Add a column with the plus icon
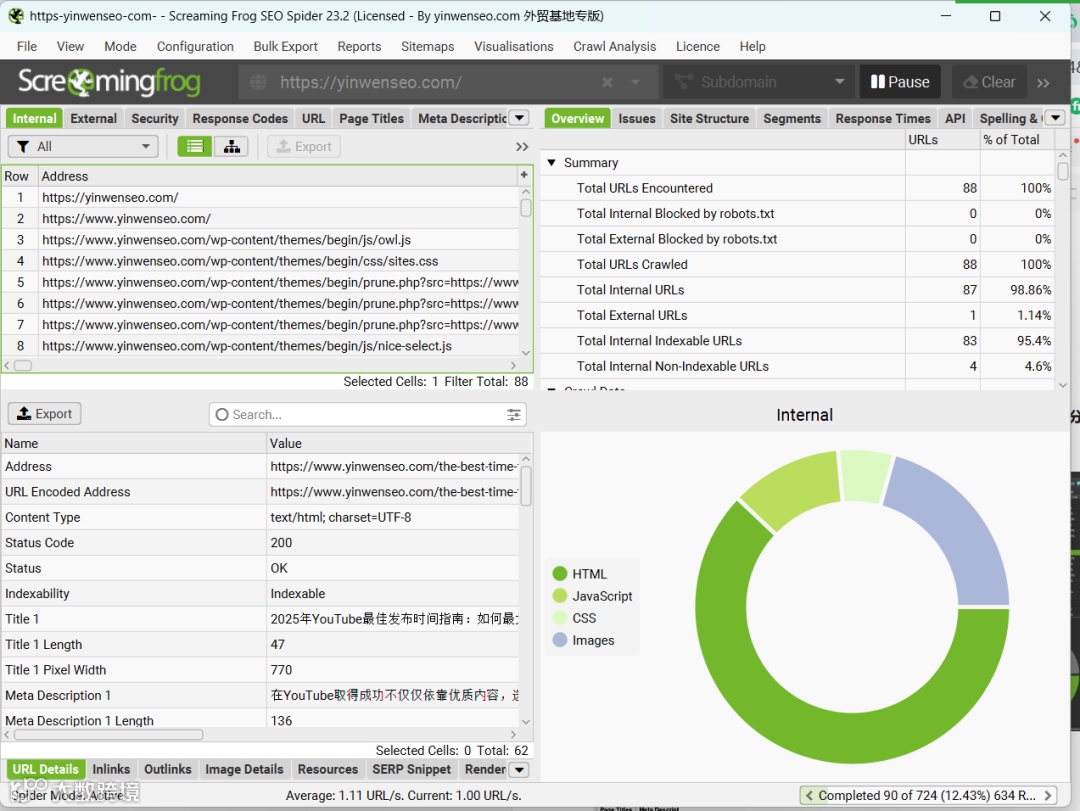1080x811 pixels. coord(524,175)
